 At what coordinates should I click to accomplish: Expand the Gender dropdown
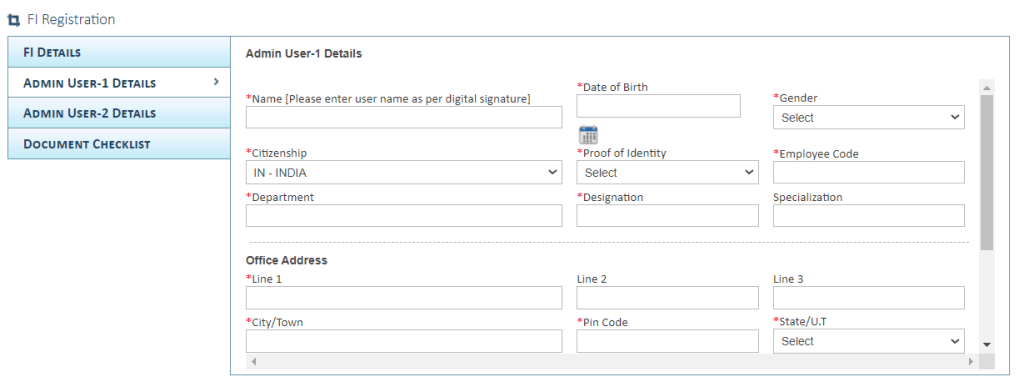869,118
